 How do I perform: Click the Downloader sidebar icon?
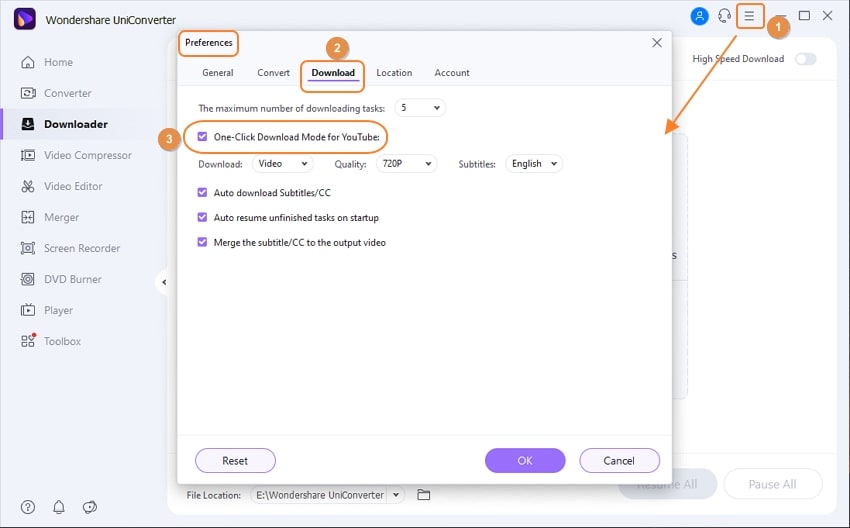28,124
